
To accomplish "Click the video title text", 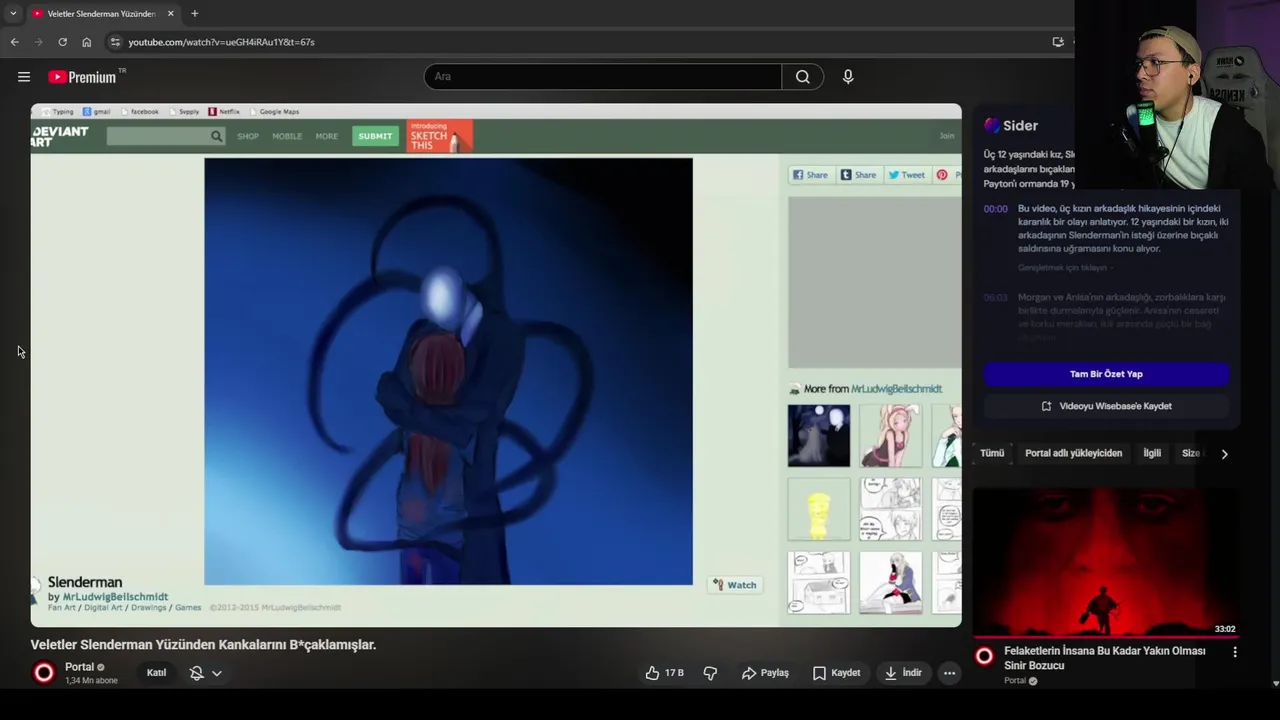I will (x=203, y=645).
